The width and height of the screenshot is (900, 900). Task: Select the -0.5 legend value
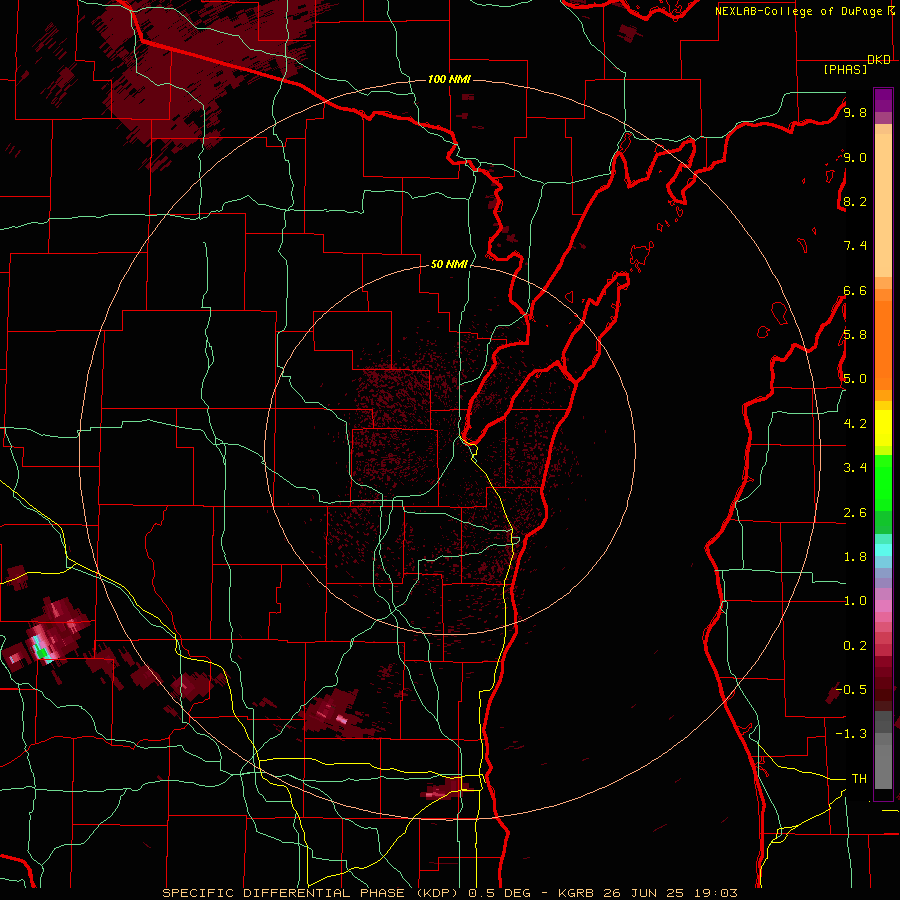click(x=851, y=690)
